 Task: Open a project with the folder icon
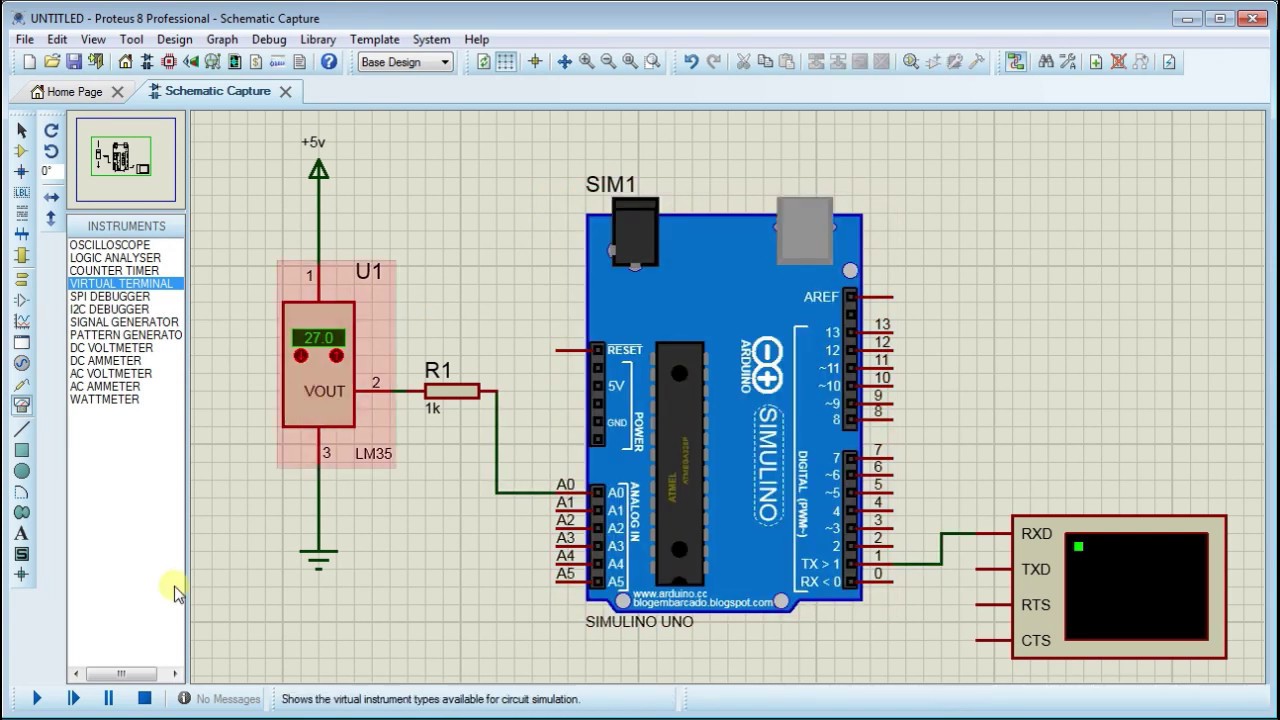(x=52, y=62)
